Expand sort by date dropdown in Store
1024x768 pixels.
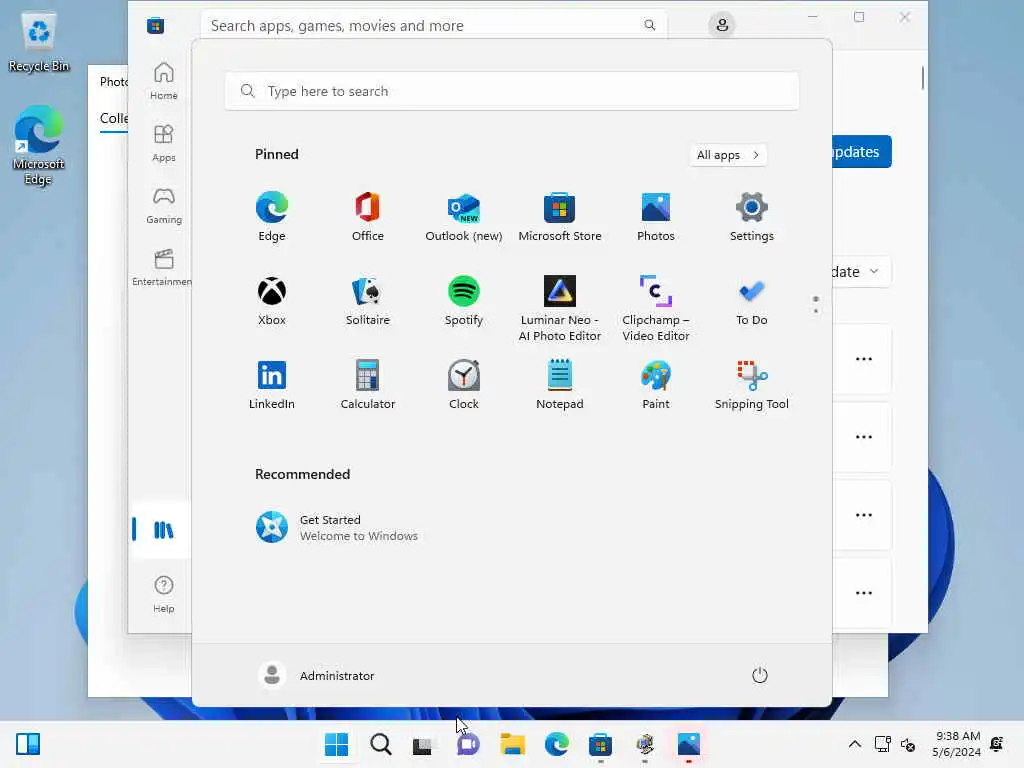(862, 272)
